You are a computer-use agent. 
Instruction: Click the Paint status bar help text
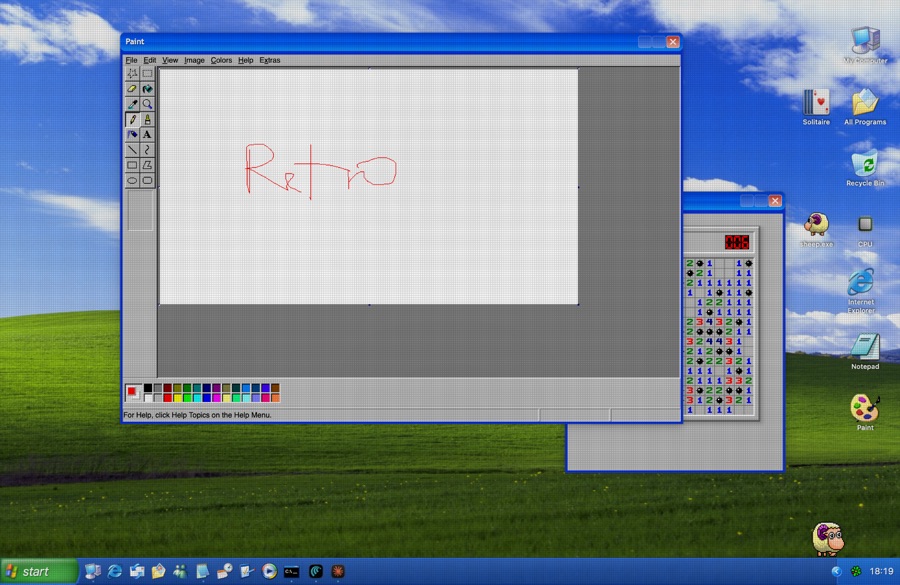click(197, 415)
